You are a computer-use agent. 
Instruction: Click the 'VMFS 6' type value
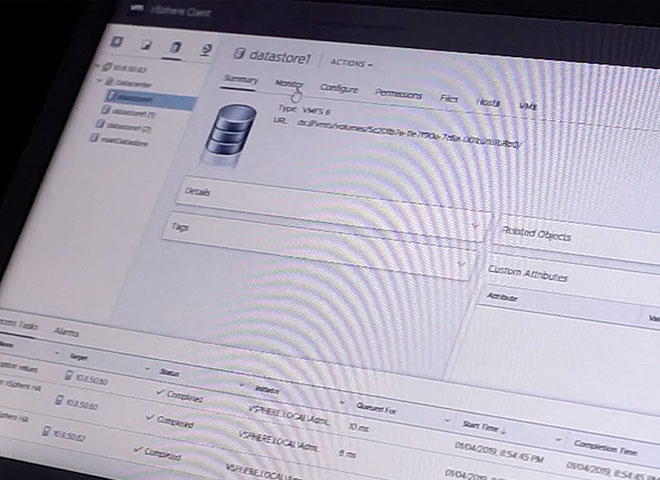click(316, 111)
